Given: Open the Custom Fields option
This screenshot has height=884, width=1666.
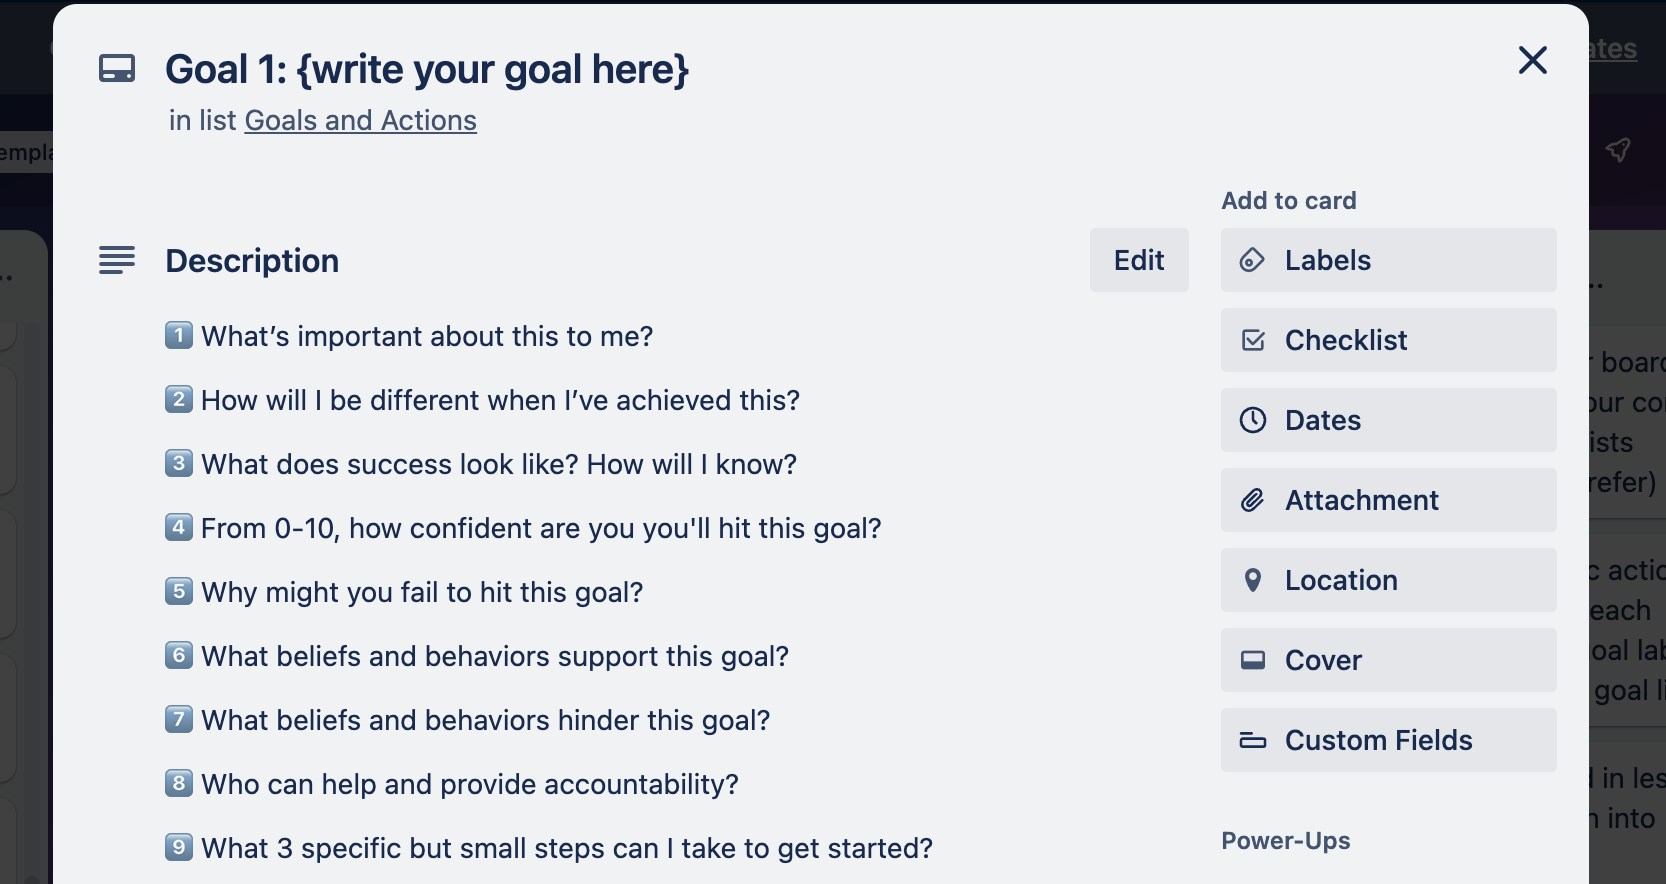Looking at the screenshot, I should coord(1388,740).
